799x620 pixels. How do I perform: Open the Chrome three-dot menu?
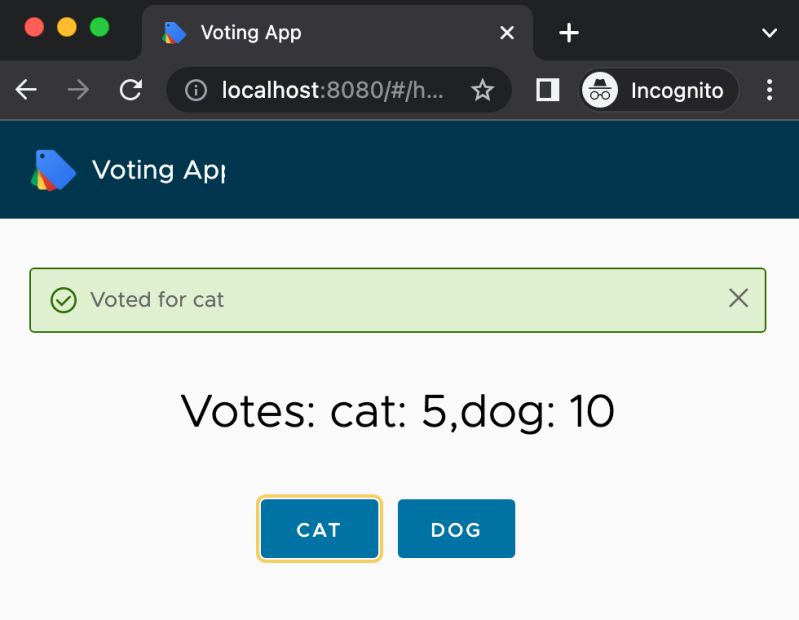pyautogui.click(x=769, y=90)
